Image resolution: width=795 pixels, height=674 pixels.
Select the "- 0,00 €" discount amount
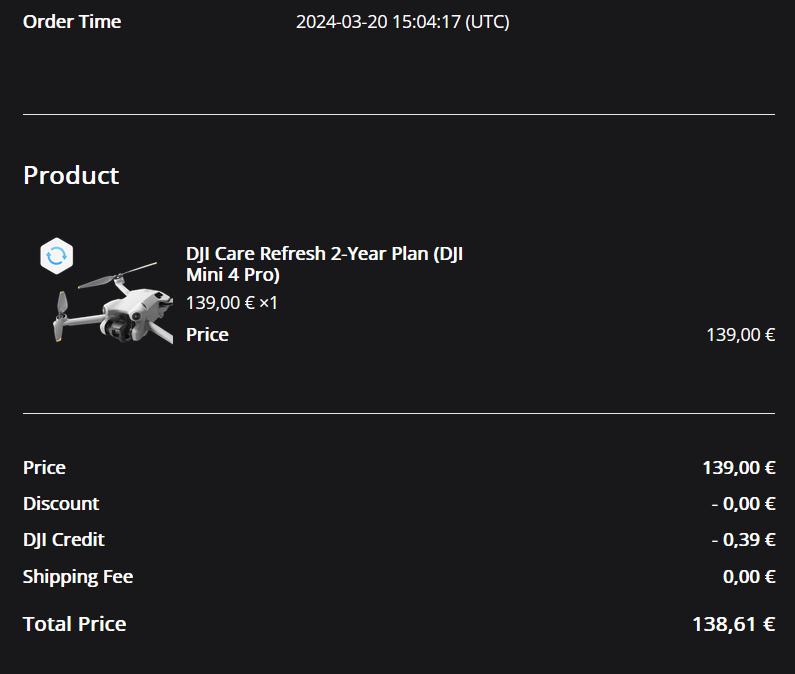point(743,504)
